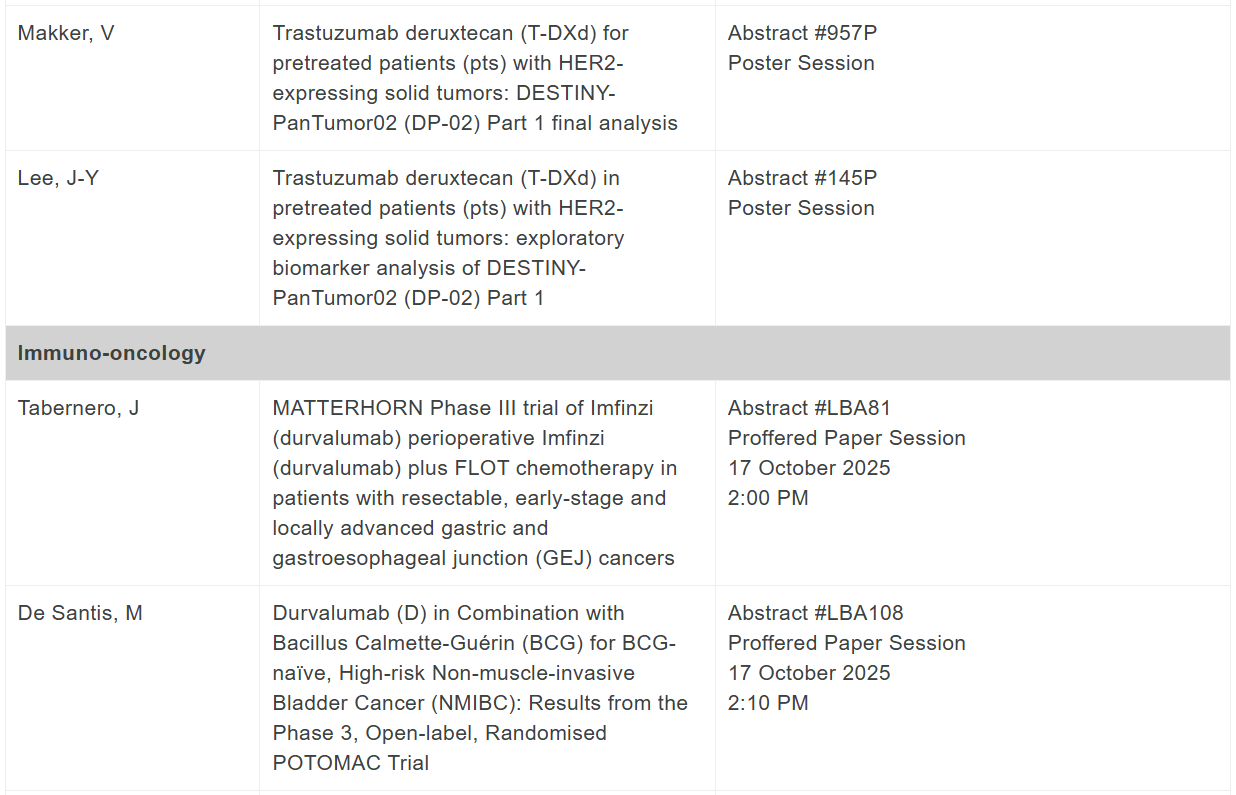The image size is (1236, 795).
Task: Click Proffered Paper Session under #LBA81
Action: tap(846, 438)
